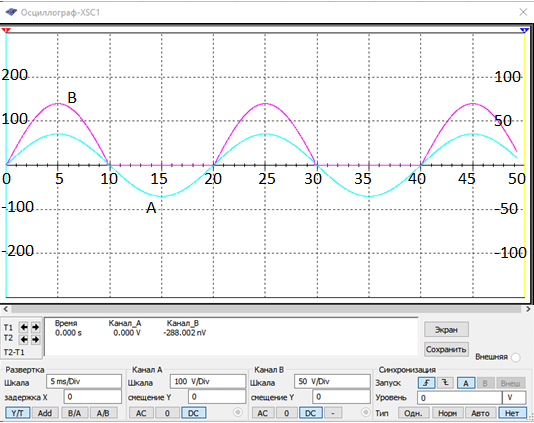The height and width of the screenshot is (423, 534).
Task: Click the Экран button
Action: [446, 330]
